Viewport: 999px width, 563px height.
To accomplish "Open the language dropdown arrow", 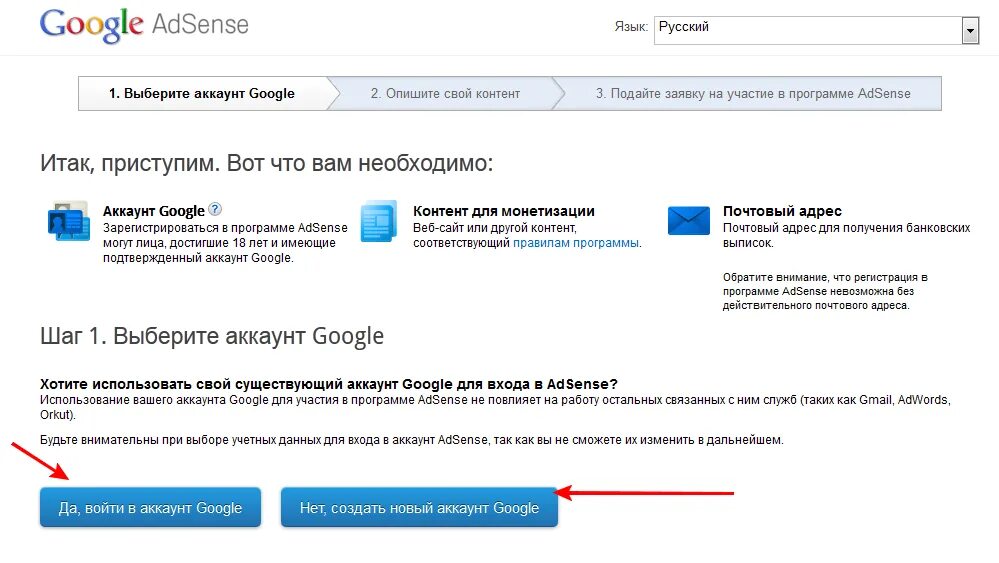I will (969, 32).
